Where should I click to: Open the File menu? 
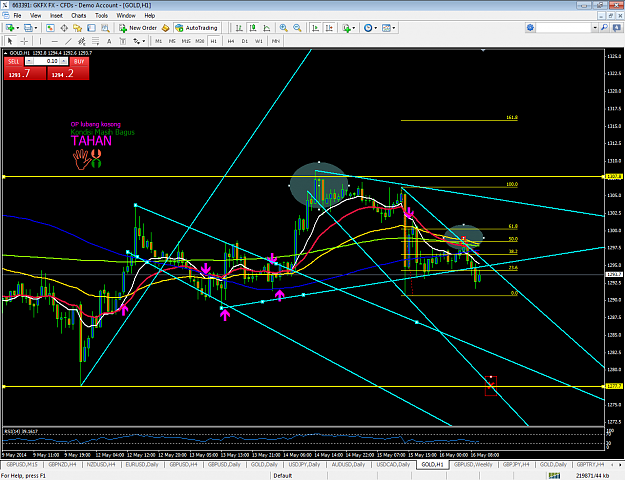pyautogui.click(x=17, y=16)
